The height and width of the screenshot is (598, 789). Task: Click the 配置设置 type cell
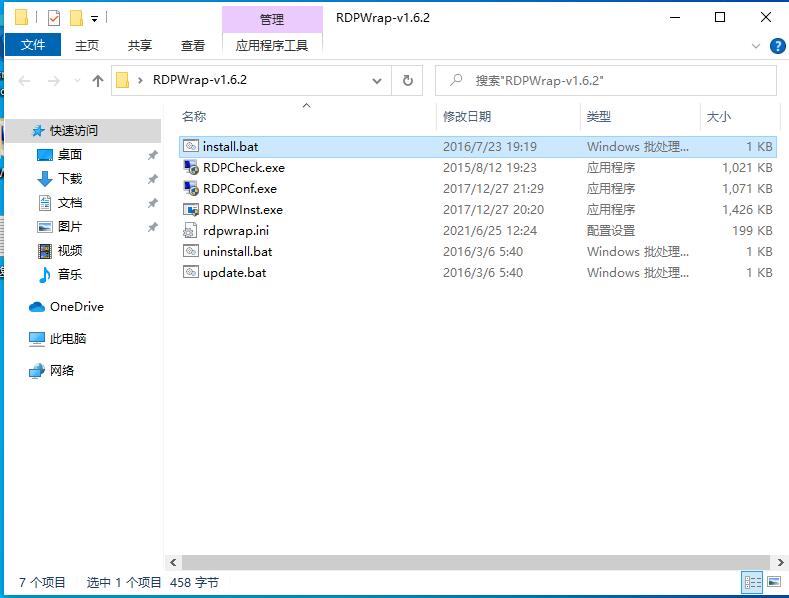point(611,231)
